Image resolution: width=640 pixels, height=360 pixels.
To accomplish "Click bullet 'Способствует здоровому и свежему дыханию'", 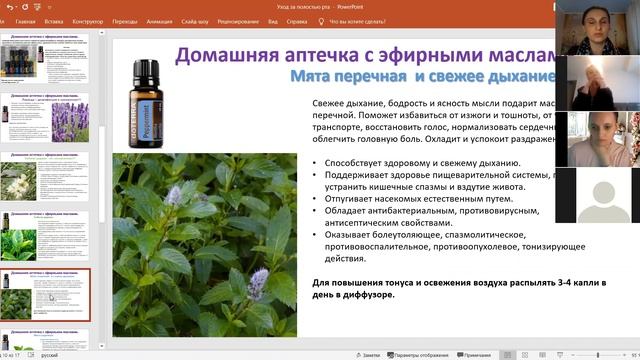I will click(x=422, y=163).
